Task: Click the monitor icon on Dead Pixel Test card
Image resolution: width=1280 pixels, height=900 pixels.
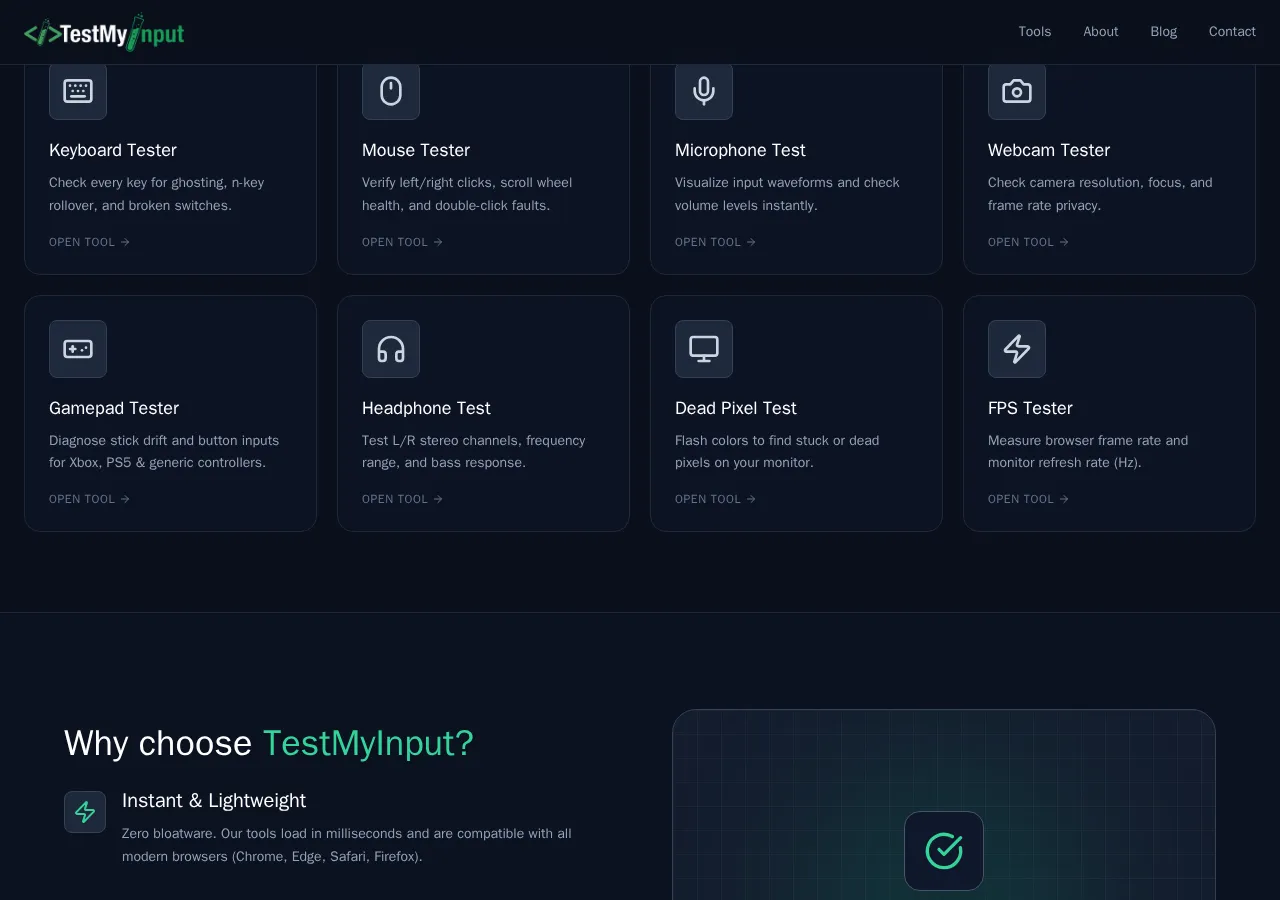Action: click(704, 349)
